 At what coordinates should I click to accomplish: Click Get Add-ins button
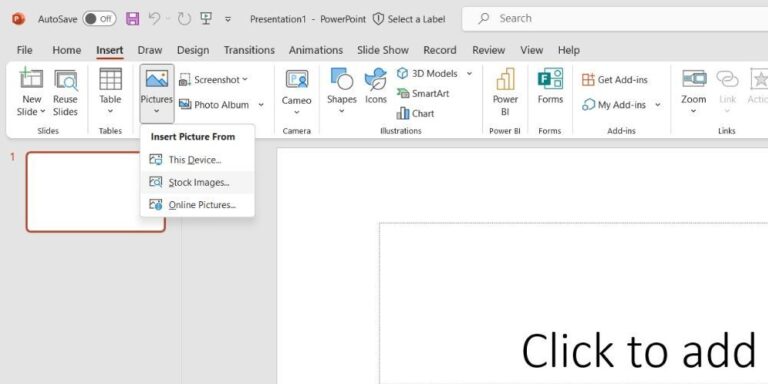[x=615, y=79]
